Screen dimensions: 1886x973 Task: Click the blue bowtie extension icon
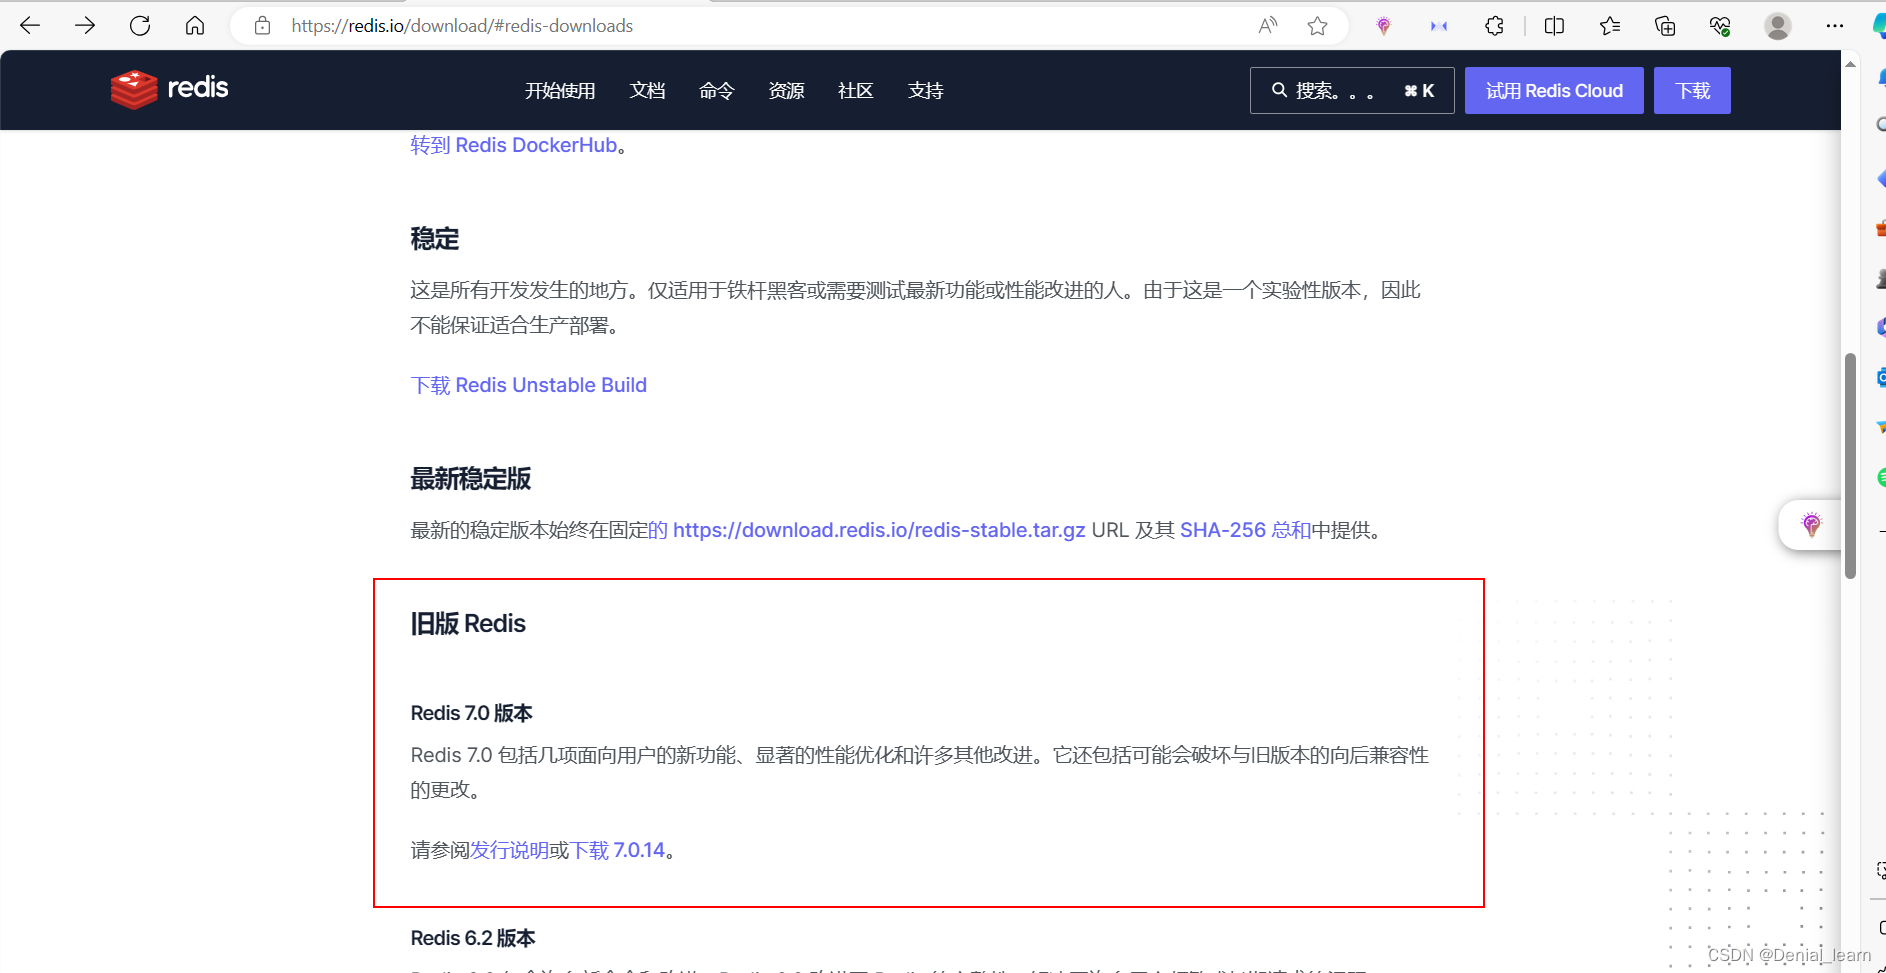pos(1439,26)
